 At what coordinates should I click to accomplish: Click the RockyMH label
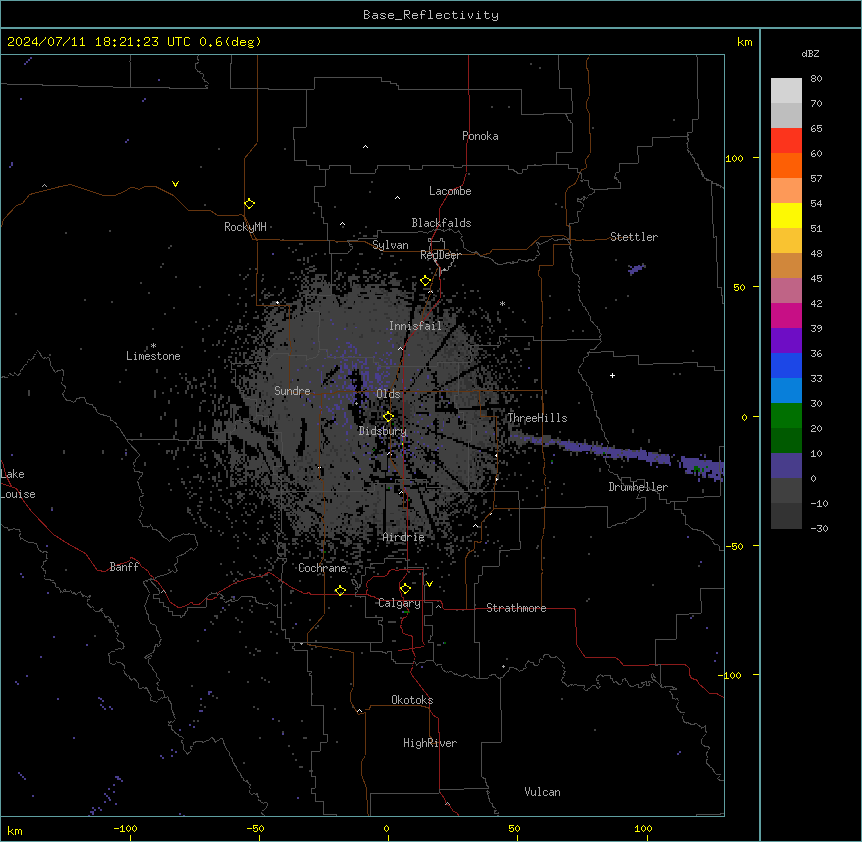point(245,227)
